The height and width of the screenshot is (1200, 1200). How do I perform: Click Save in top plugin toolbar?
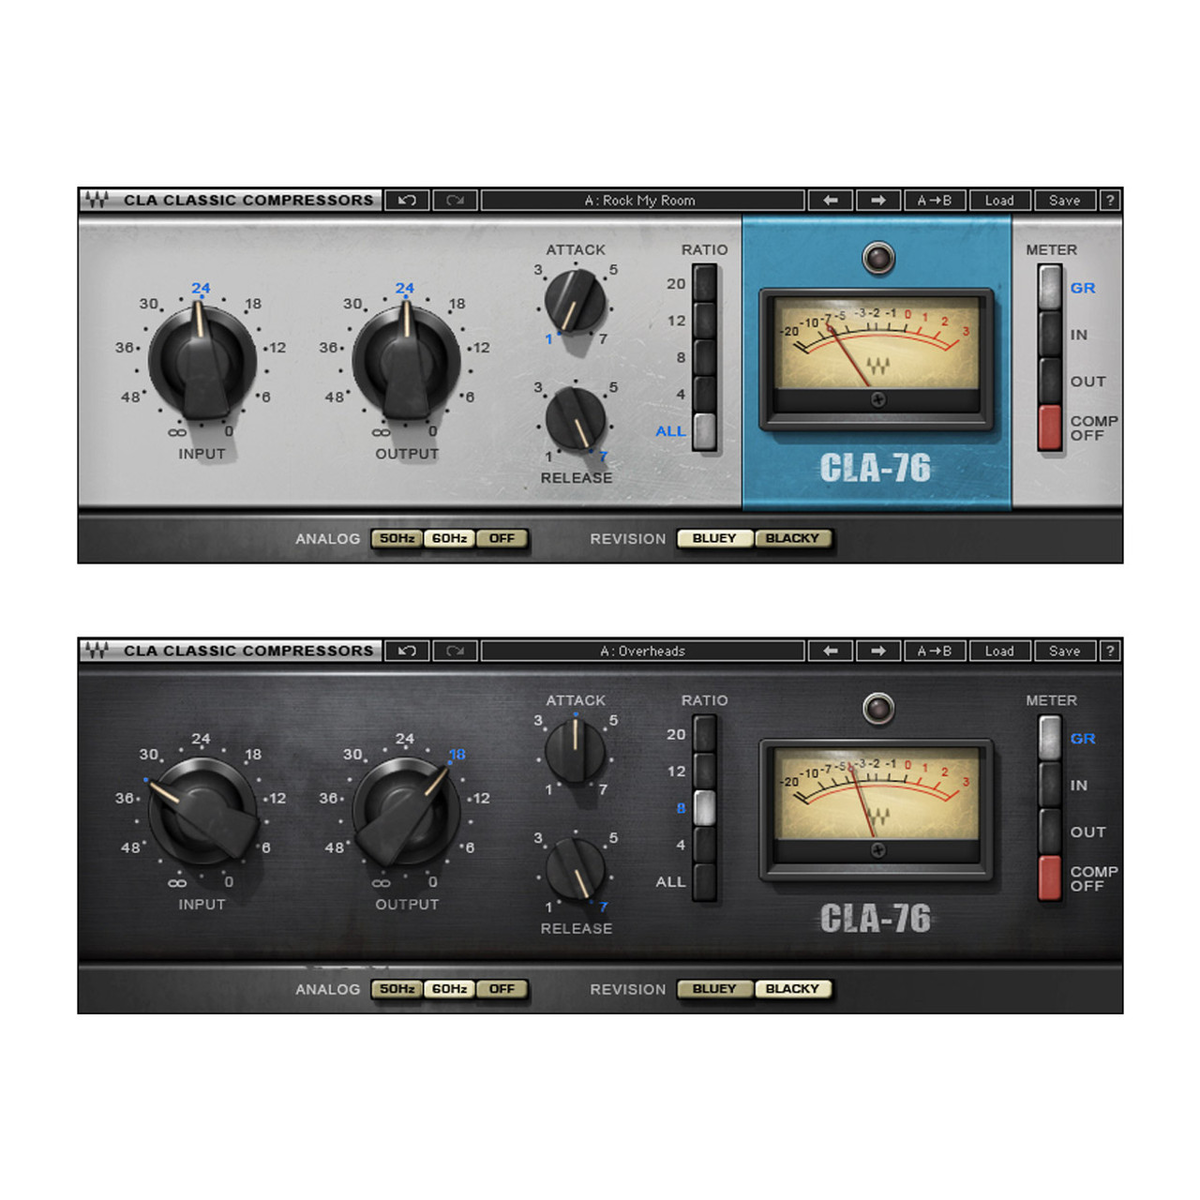pyautogui.click(x=1065, y=200)
